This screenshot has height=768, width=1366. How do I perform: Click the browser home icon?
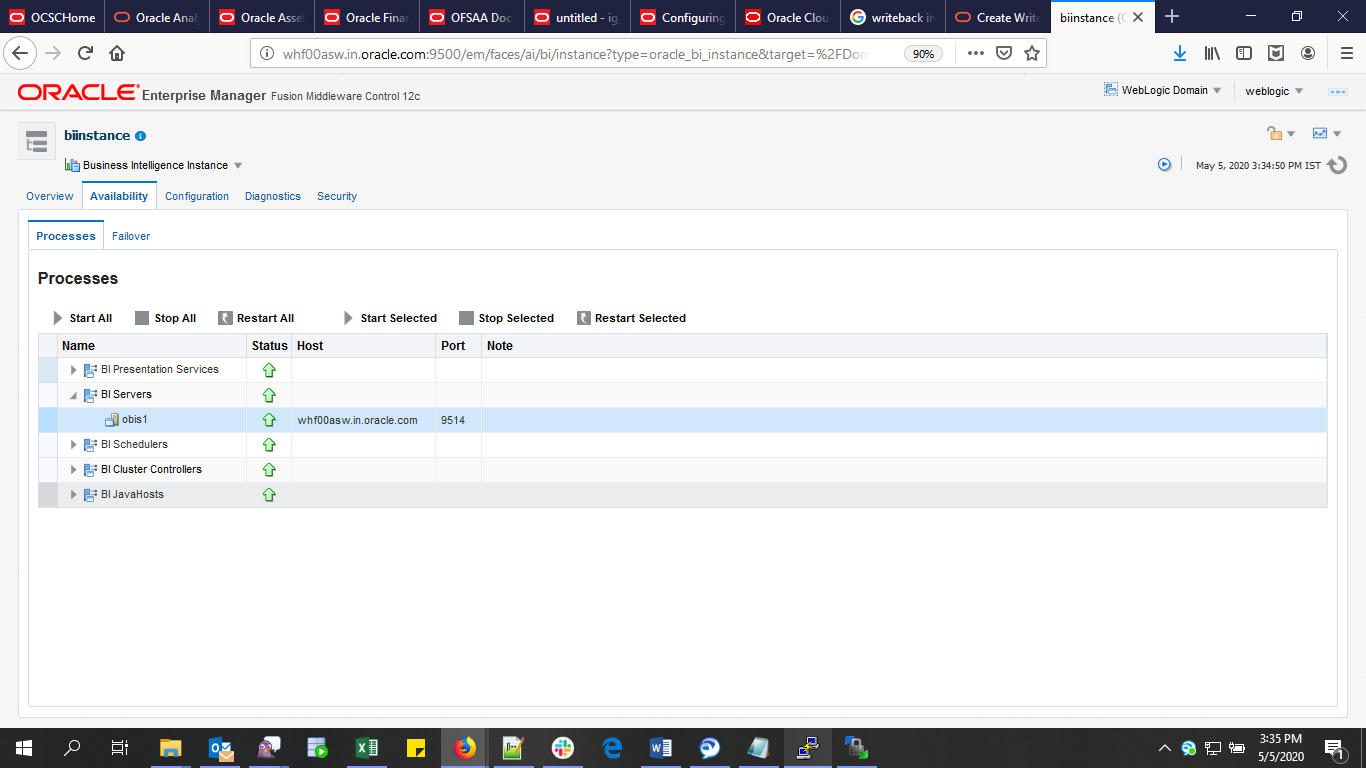(x=117, y=53)
